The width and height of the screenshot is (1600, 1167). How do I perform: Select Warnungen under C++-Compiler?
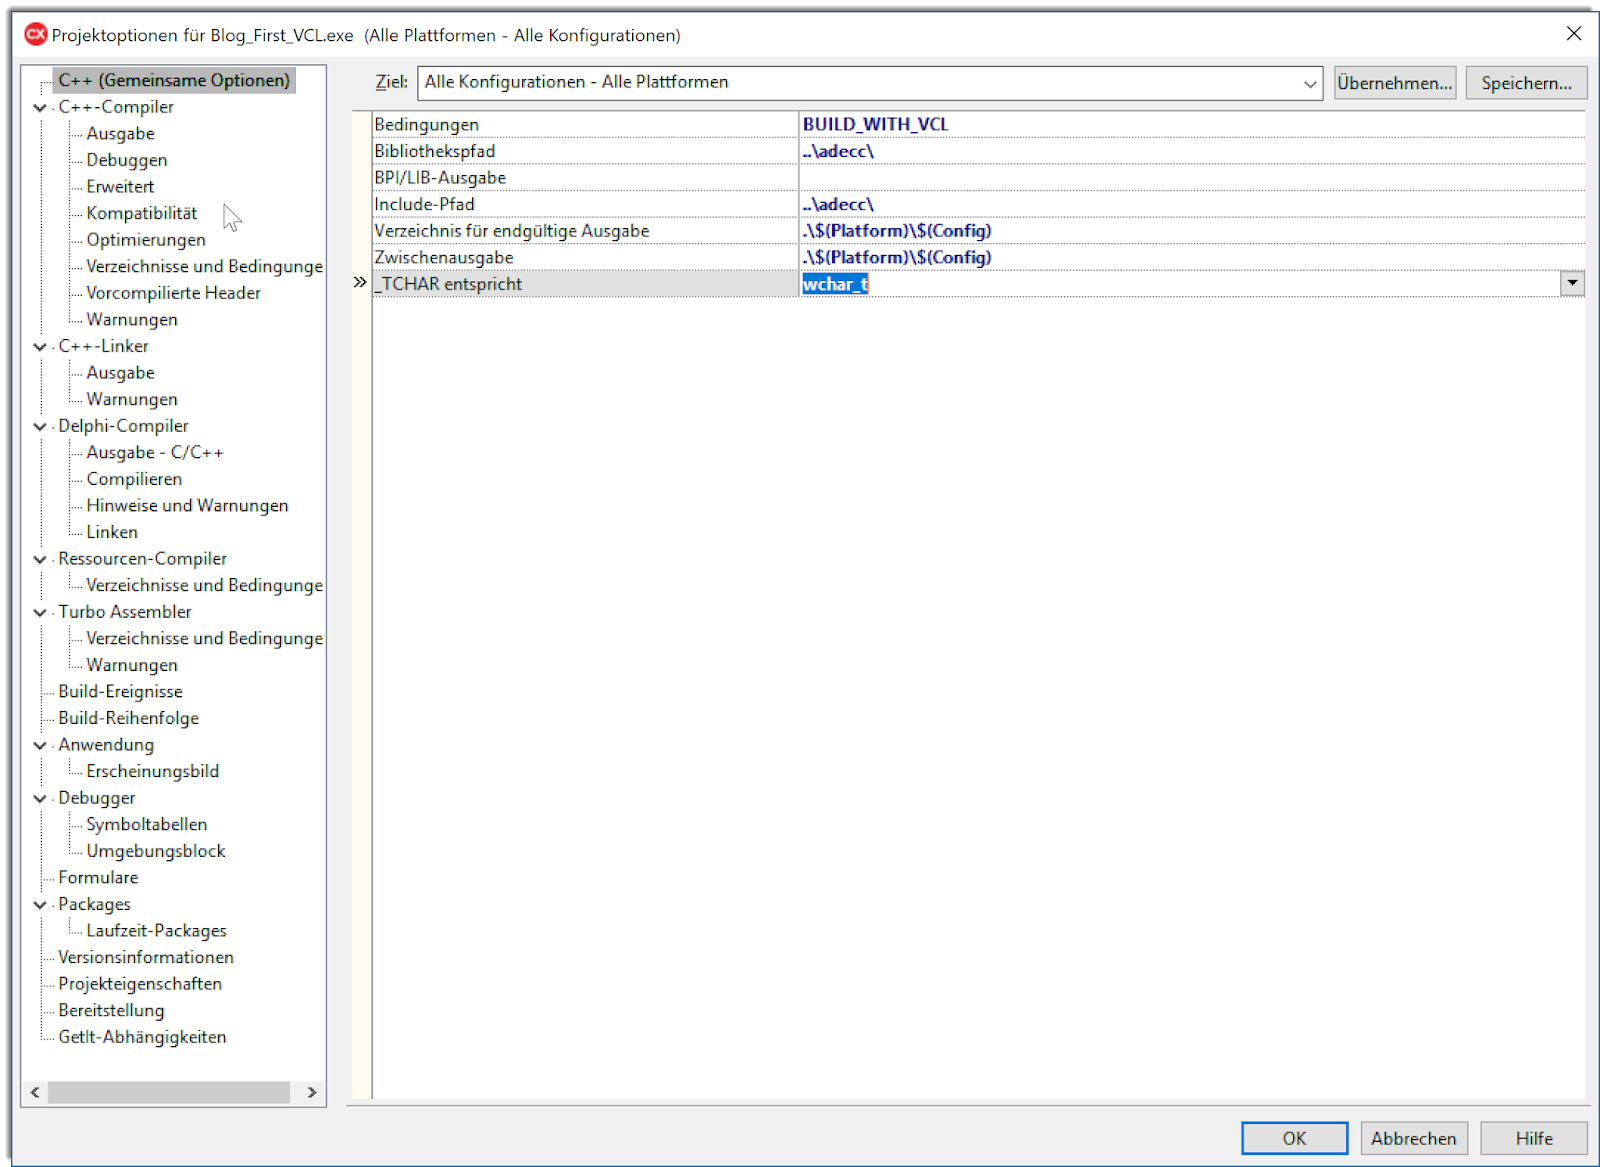click(132, 320)
